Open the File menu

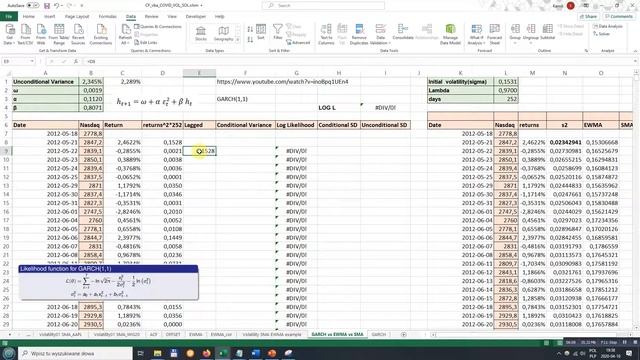(9, 16)
